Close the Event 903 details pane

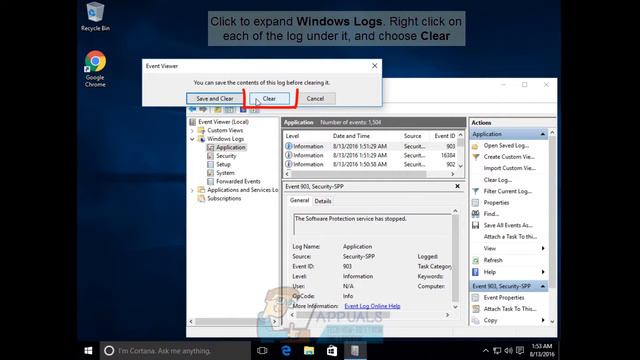pyautogui.click(x=458, y=186)
